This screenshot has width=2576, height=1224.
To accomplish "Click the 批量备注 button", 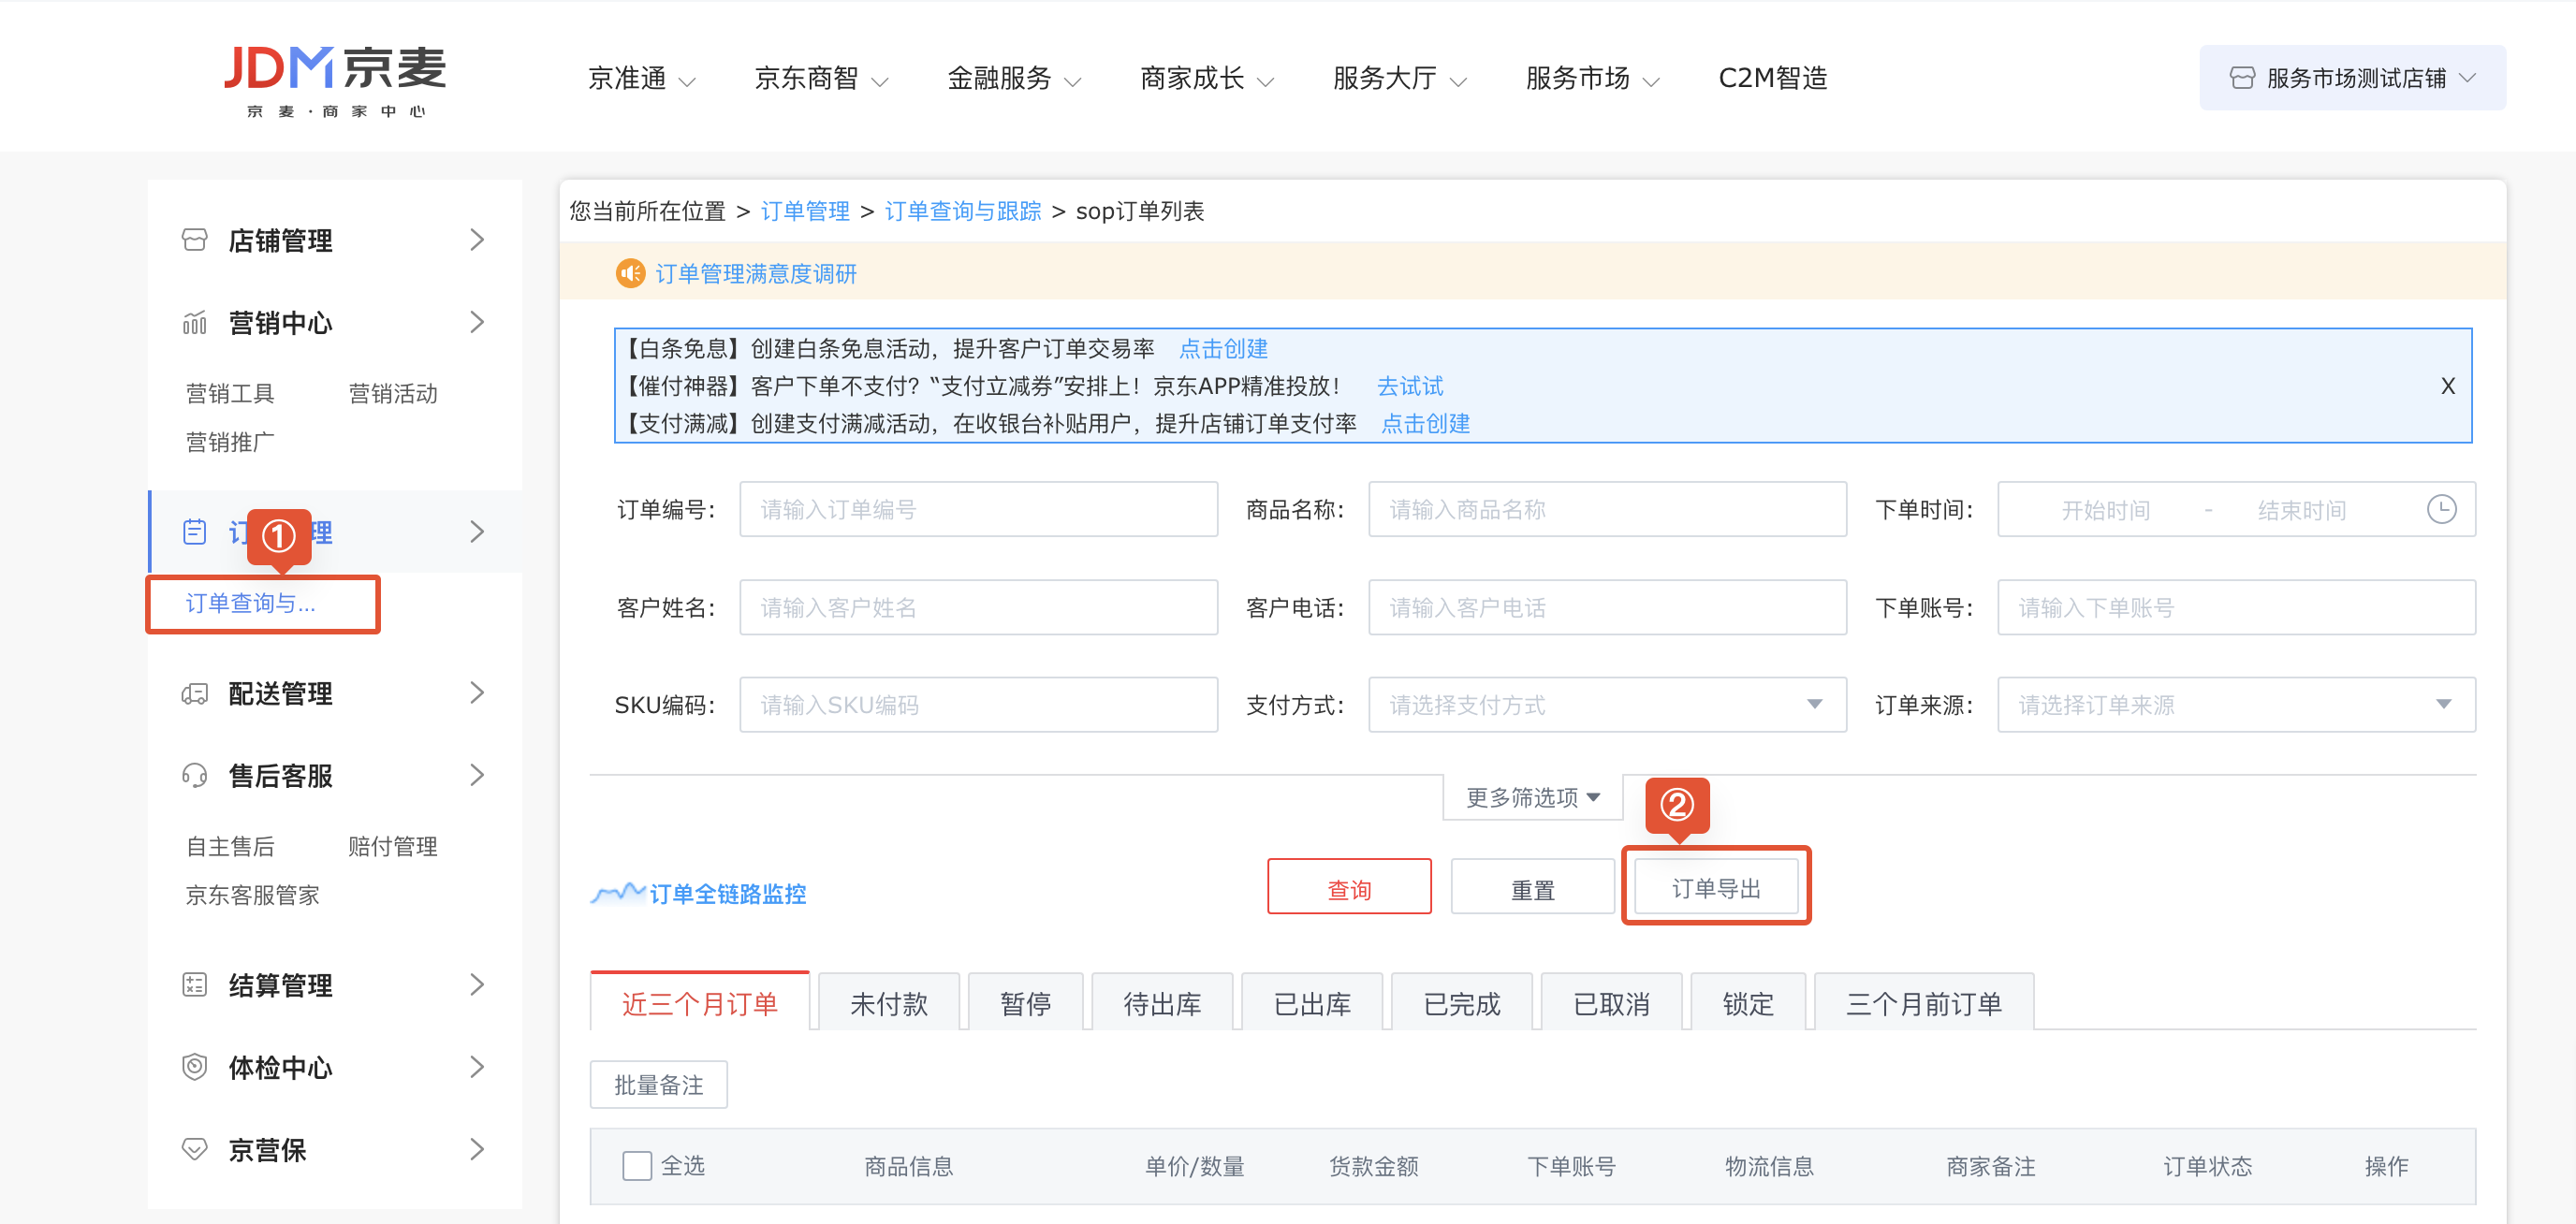I will pyautogui.click(x=658, y=1084).
